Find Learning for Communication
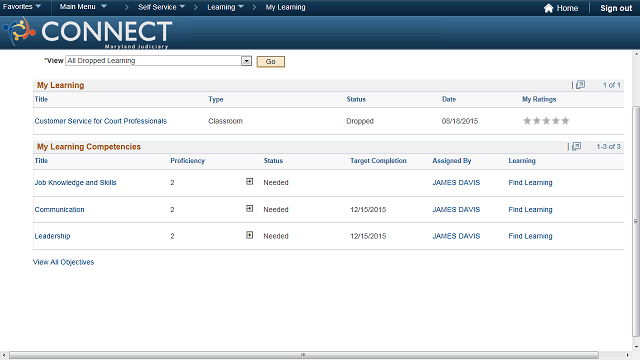 530,209
